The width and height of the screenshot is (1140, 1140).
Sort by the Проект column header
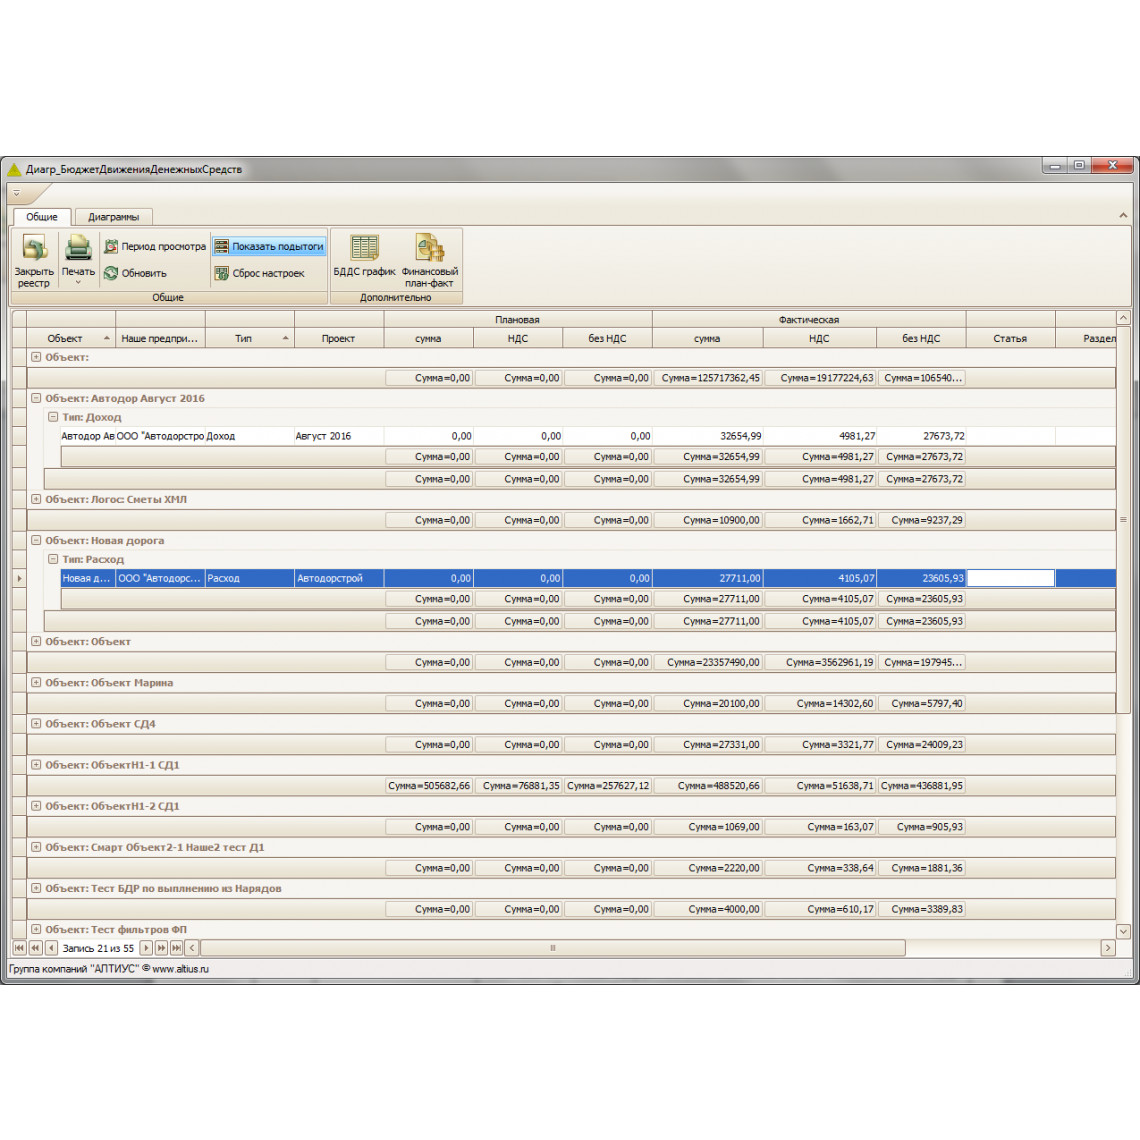point(338,338)
